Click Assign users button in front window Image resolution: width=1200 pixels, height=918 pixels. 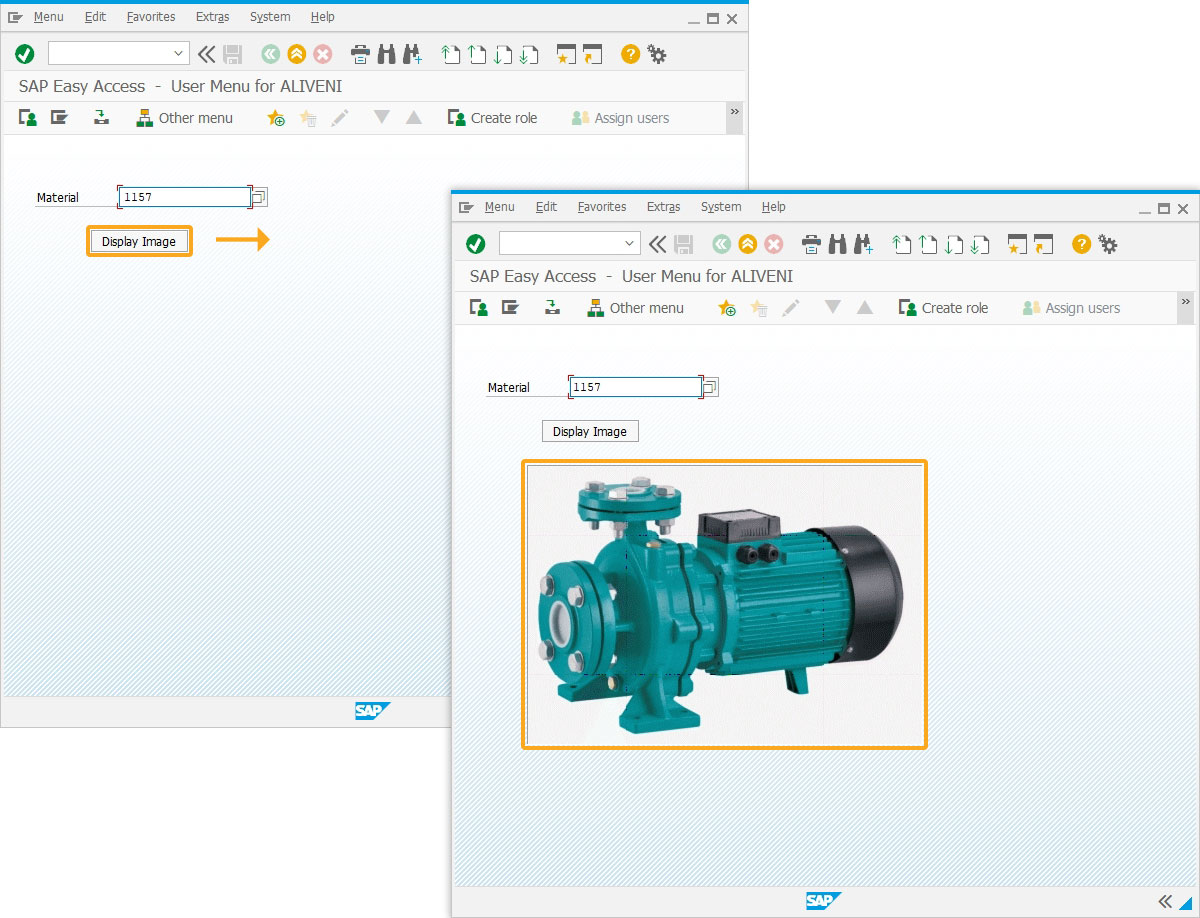1071,308
